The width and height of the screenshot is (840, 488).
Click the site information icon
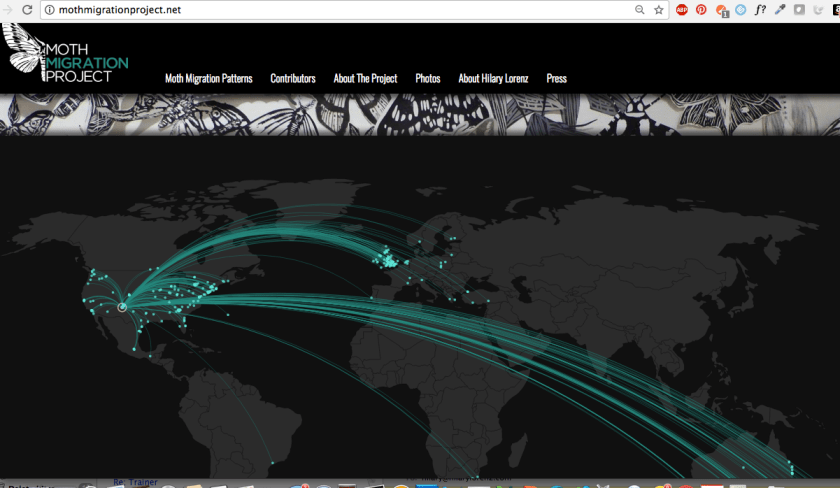(x=49, y=9)
